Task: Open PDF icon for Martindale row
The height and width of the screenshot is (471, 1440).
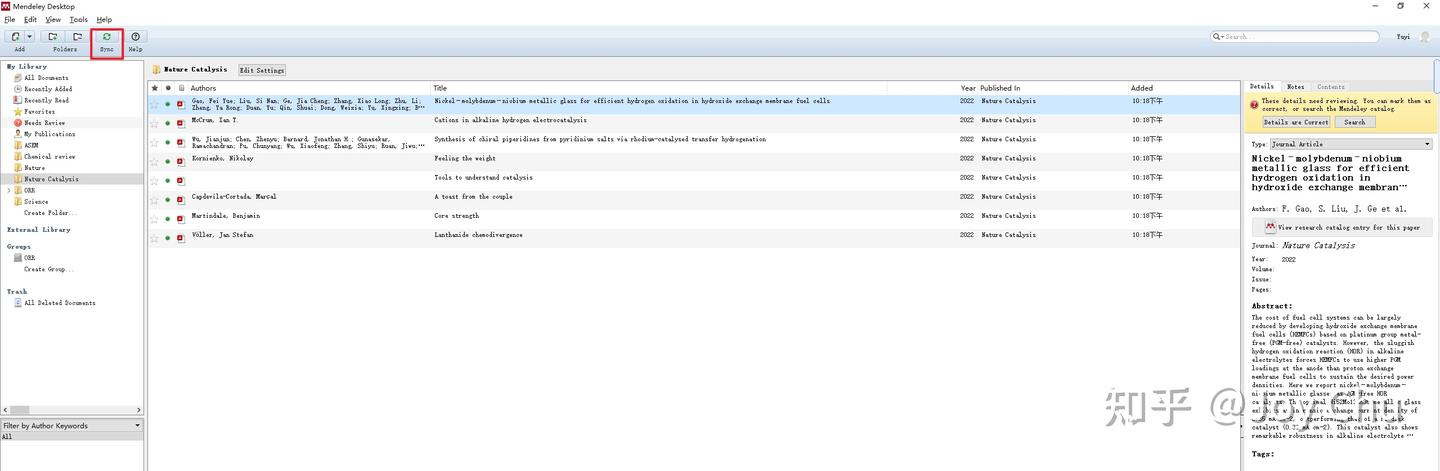Action: [181, 219]
